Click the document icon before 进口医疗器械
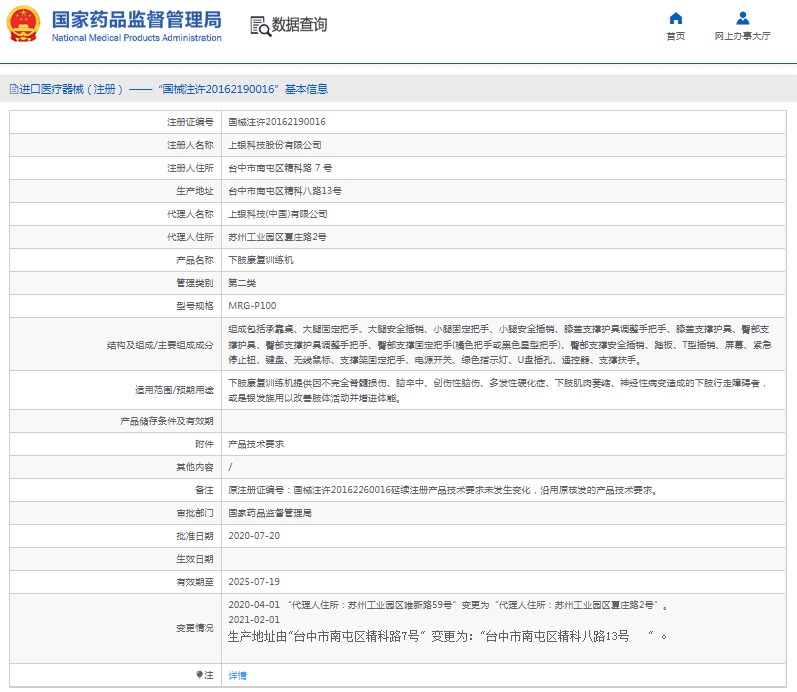Viewport: 797px width, 692px height. [x=14, y=89]
